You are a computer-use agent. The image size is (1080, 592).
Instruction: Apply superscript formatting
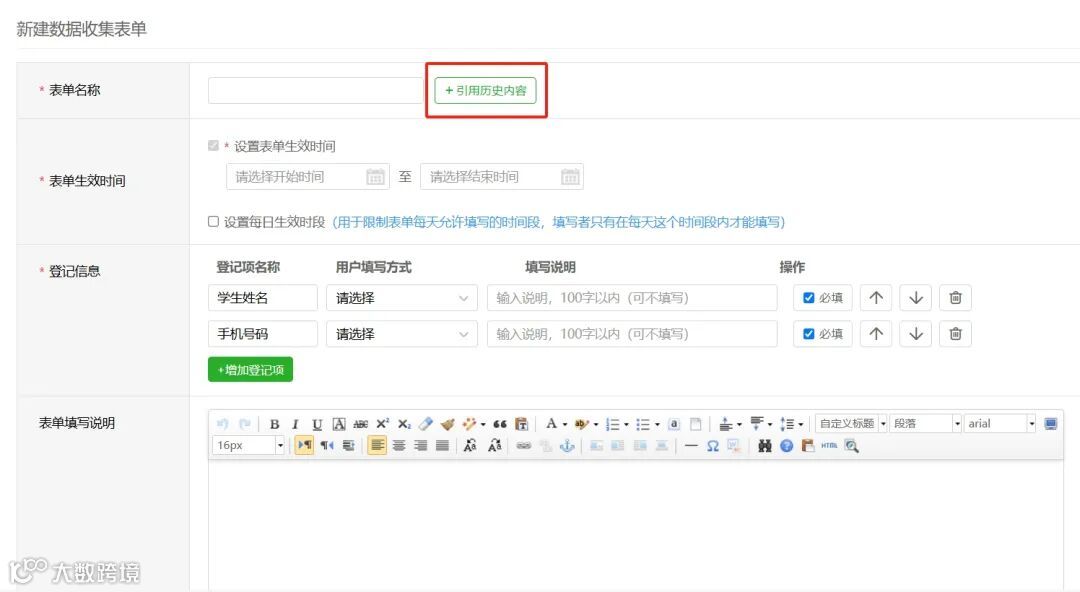[382, 424]
